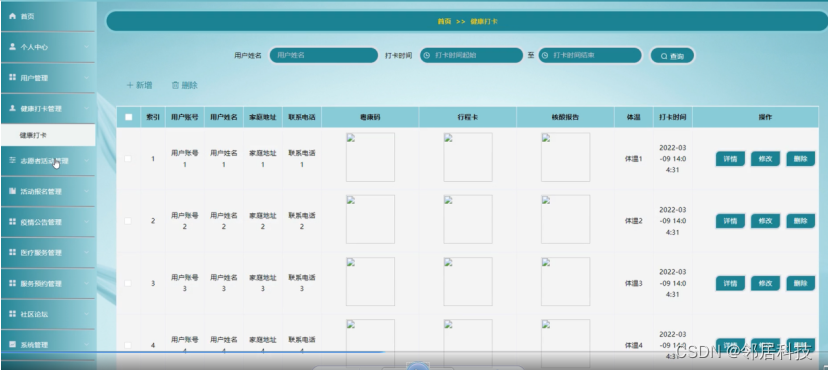Image resolution: width=828 pixels, height=370 pixels.
Task: Check the checkbox for row 2
Action: [x=128, y=221]
